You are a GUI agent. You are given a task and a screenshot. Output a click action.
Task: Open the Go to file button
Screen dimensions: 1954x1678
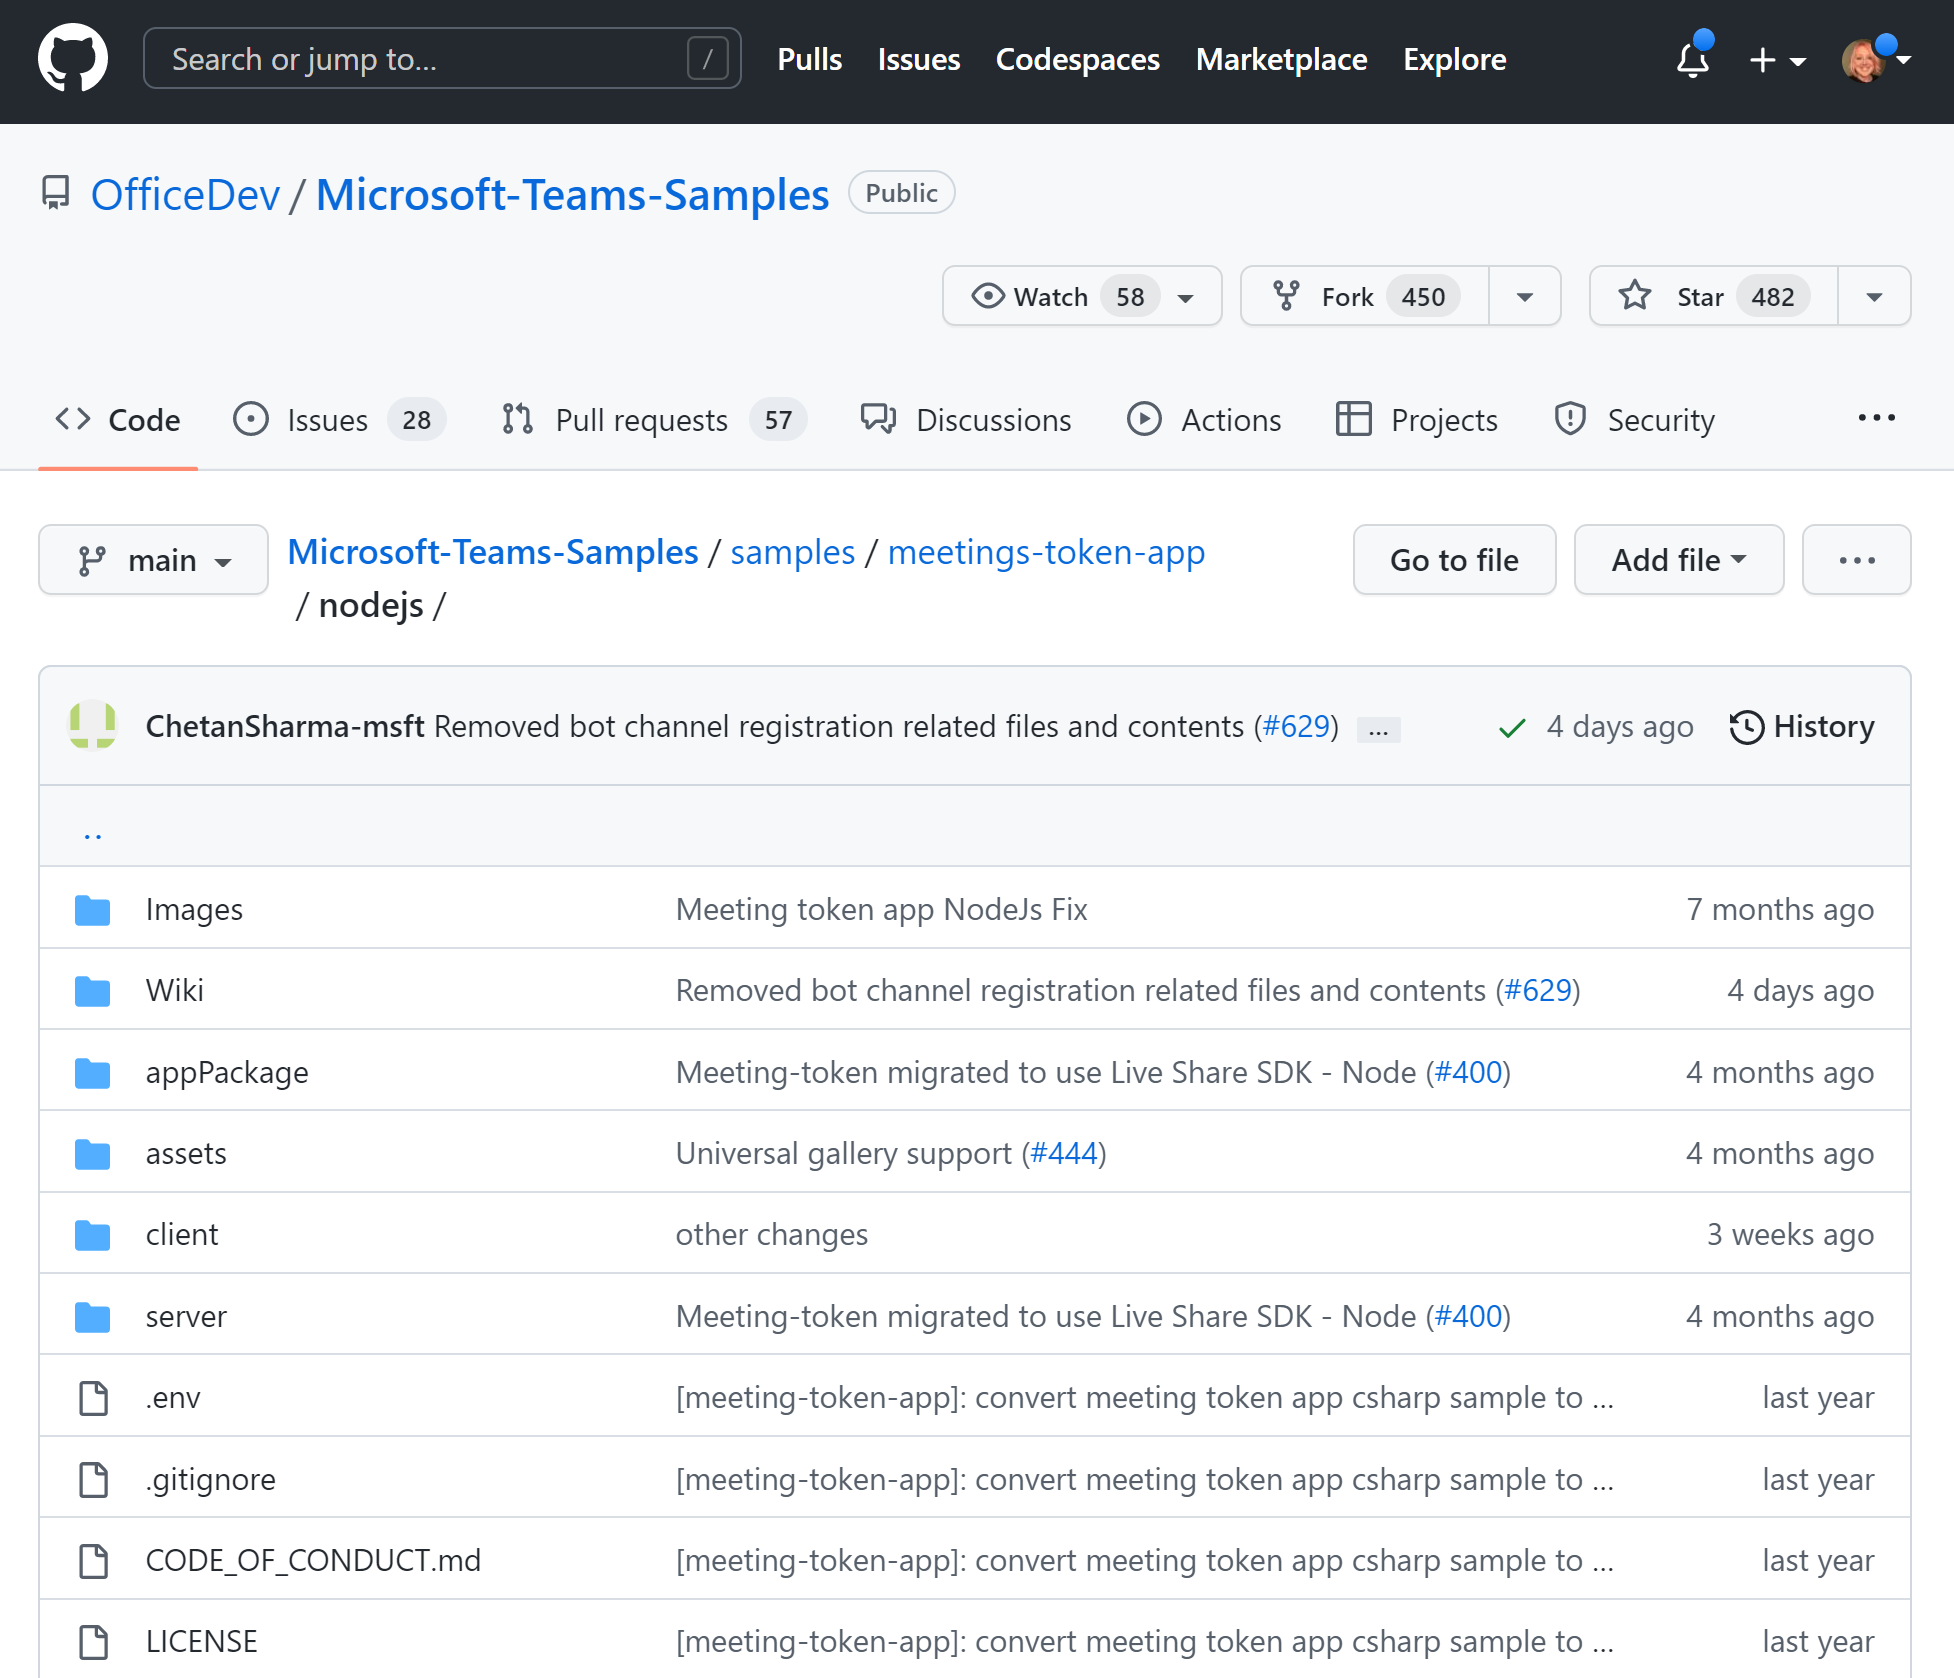(1454, 558)
